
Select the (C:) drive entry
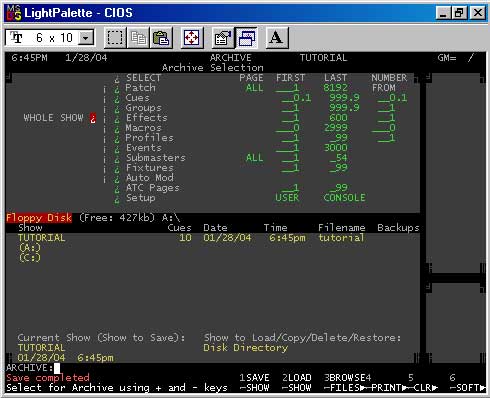coord(30,258)
